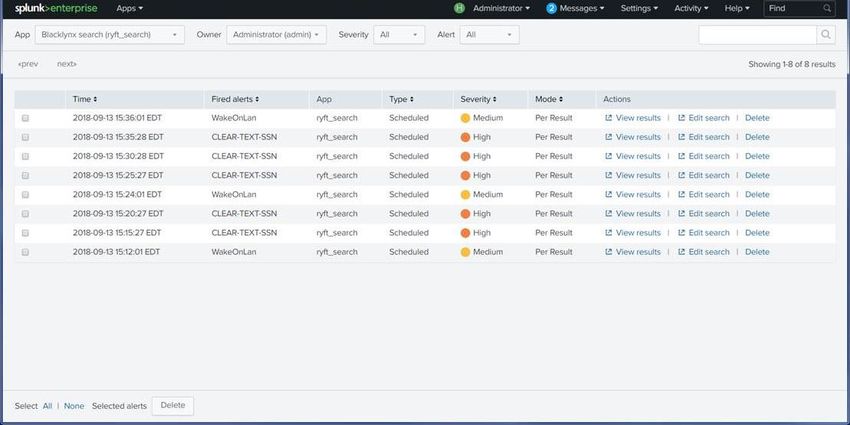Image resolution: width=850 pixels, height=425 pixels.
Task: Sort the Fired alerts column header
Action: pyautogui.click(x=235, y=99)
